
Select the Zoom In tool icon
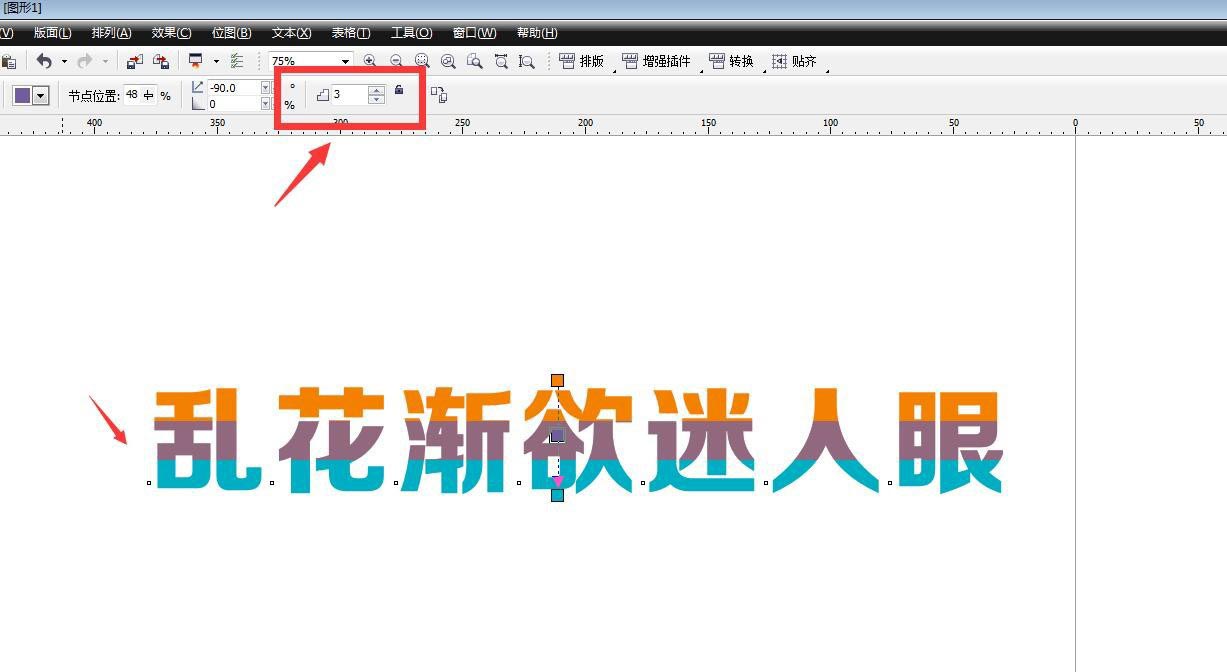(369, 60)
